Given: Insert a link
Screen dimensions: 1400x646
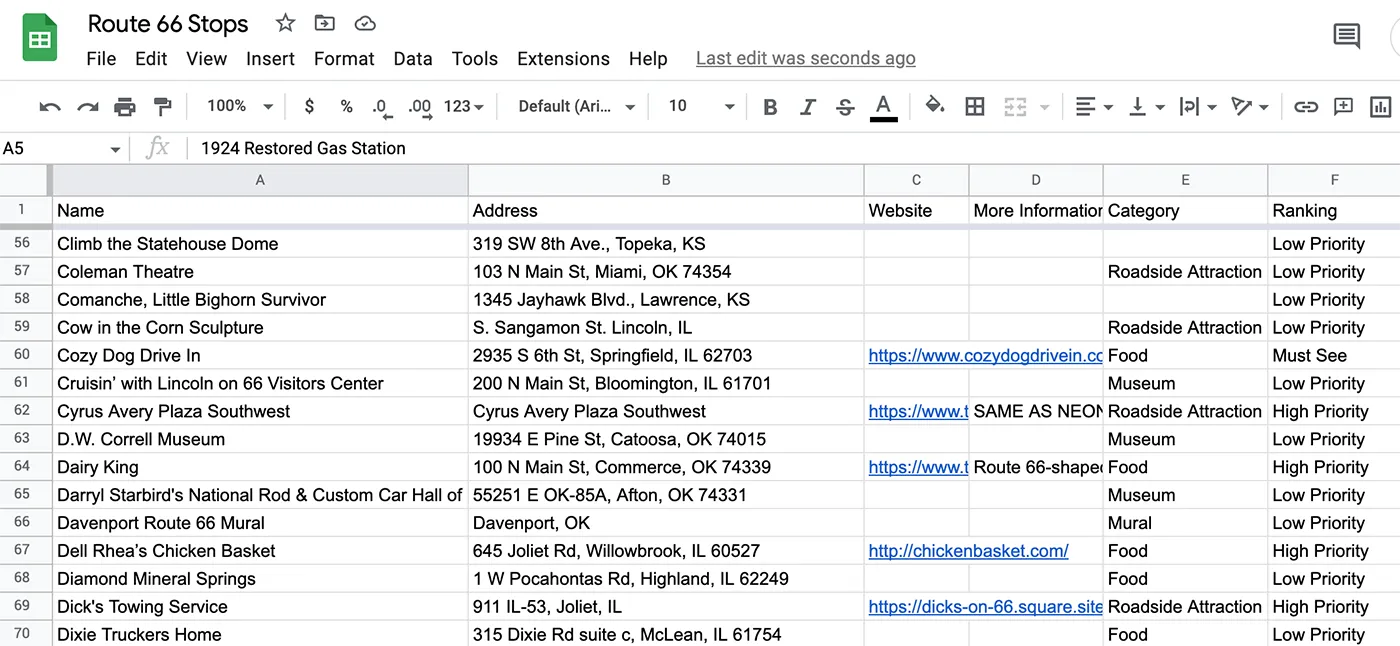Looking at the screenshot, I should click(1306, 107).
